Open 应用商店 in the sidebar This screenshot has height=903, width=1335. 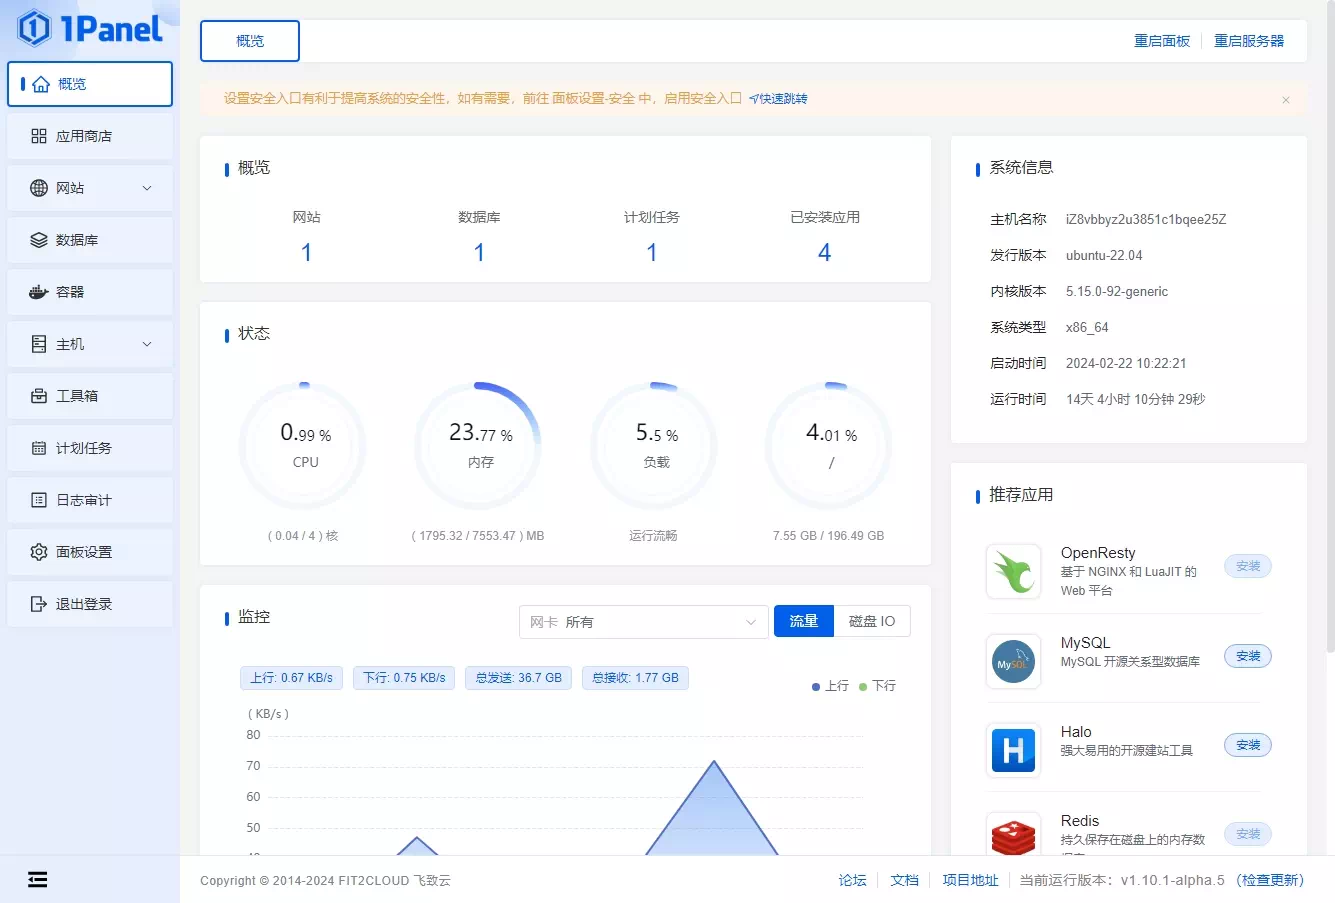90,136
